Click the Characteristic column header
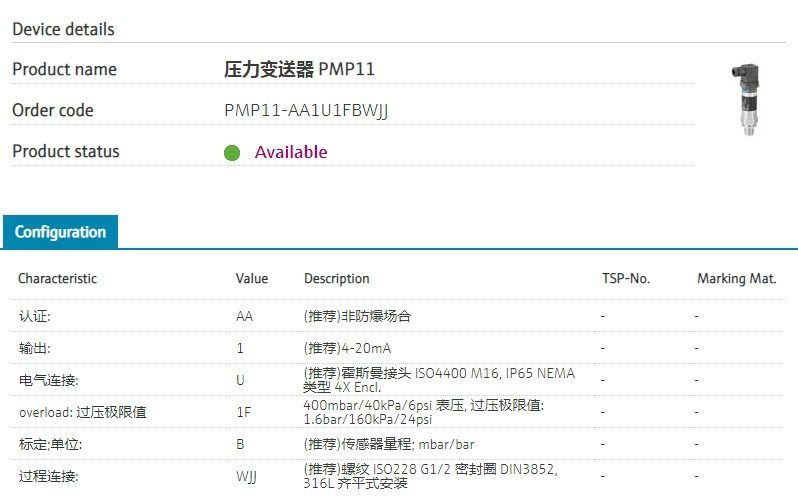Image resolution: width=798 pixels, height=502 pixels. click(57, 279)
